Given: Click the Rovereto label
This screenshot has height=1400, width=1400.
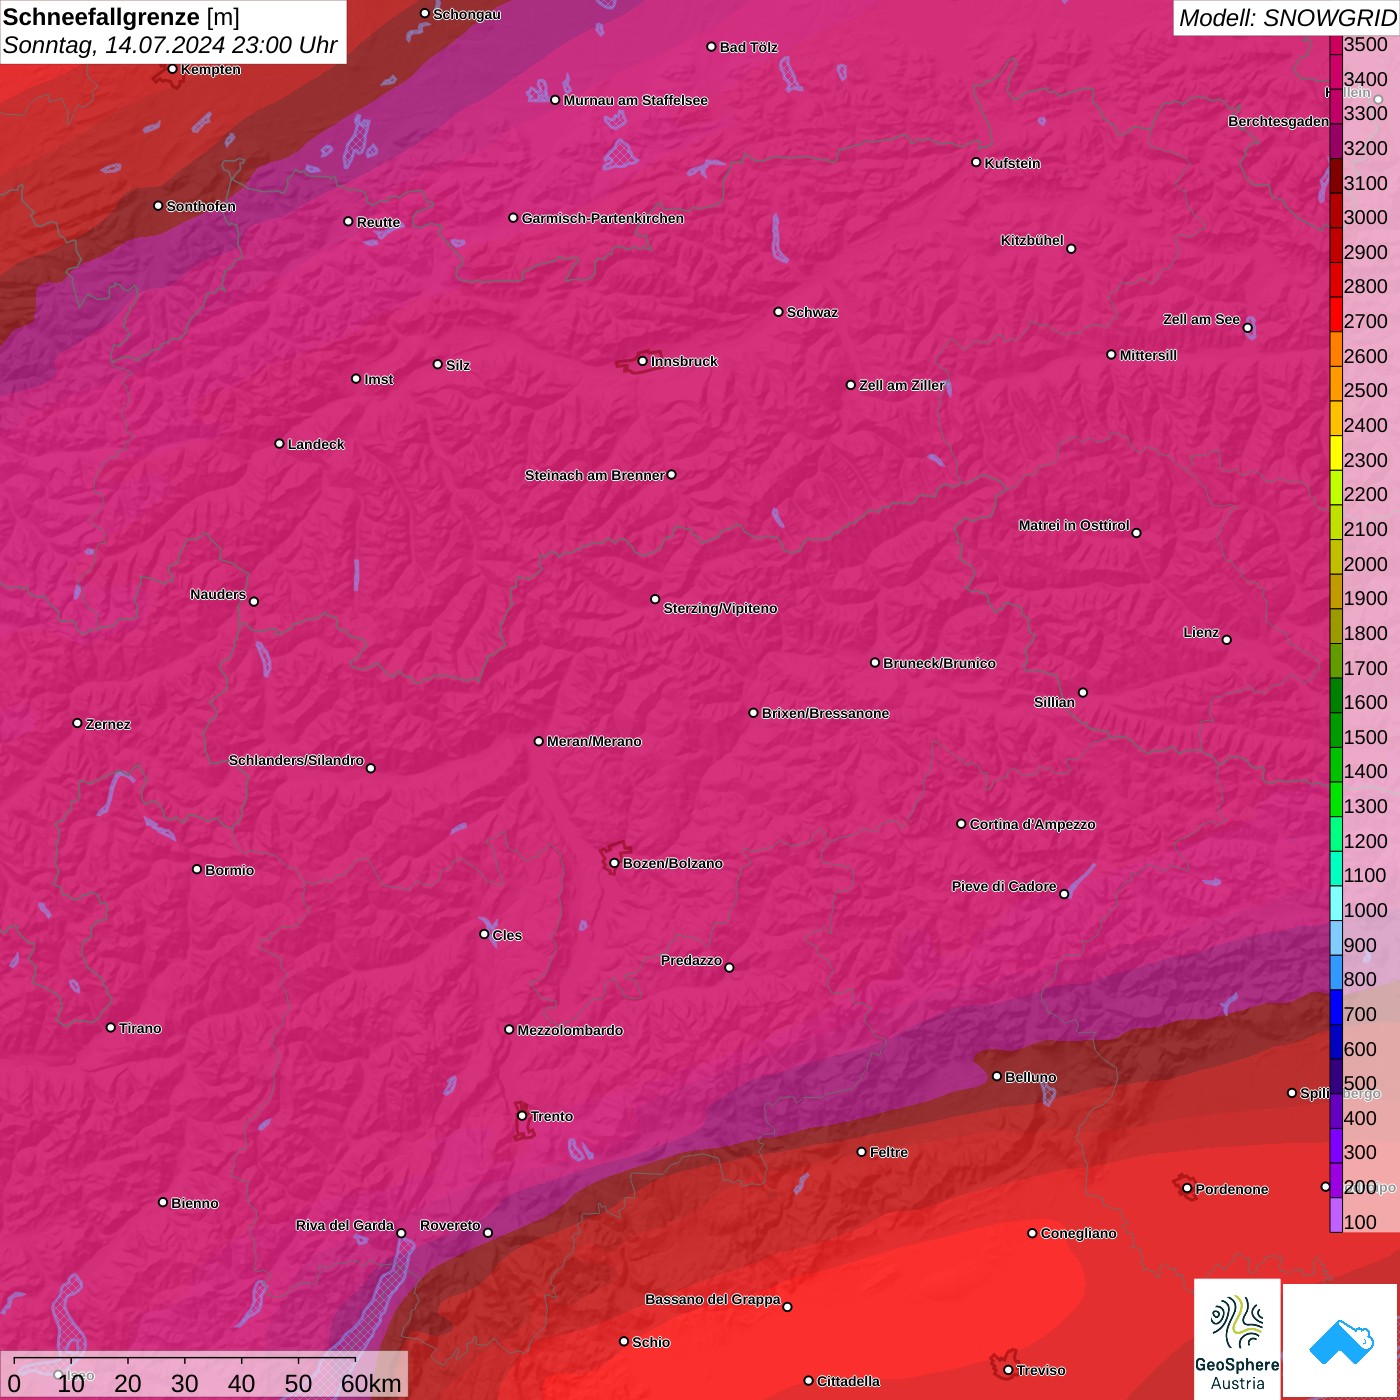Looking at the screenshot, I should (450, 1225).
